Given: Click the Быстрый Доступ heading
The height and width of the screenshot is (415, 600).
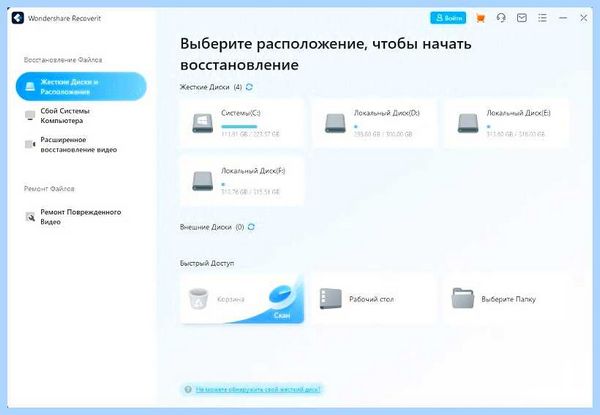Looking at the screenshot, I should [x=207, y=263].
